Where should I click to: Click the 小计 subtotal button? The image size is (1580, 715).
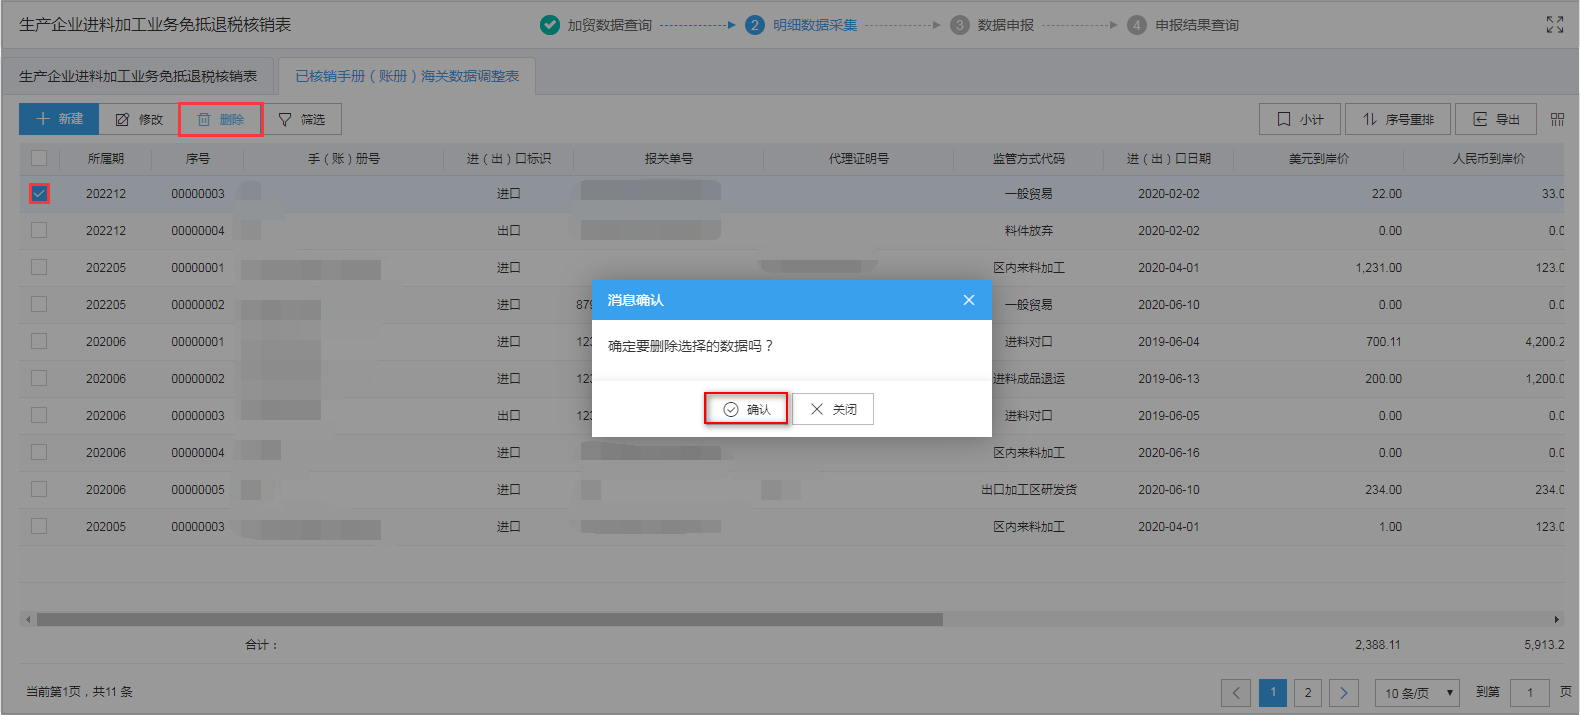coord(1300,119)
